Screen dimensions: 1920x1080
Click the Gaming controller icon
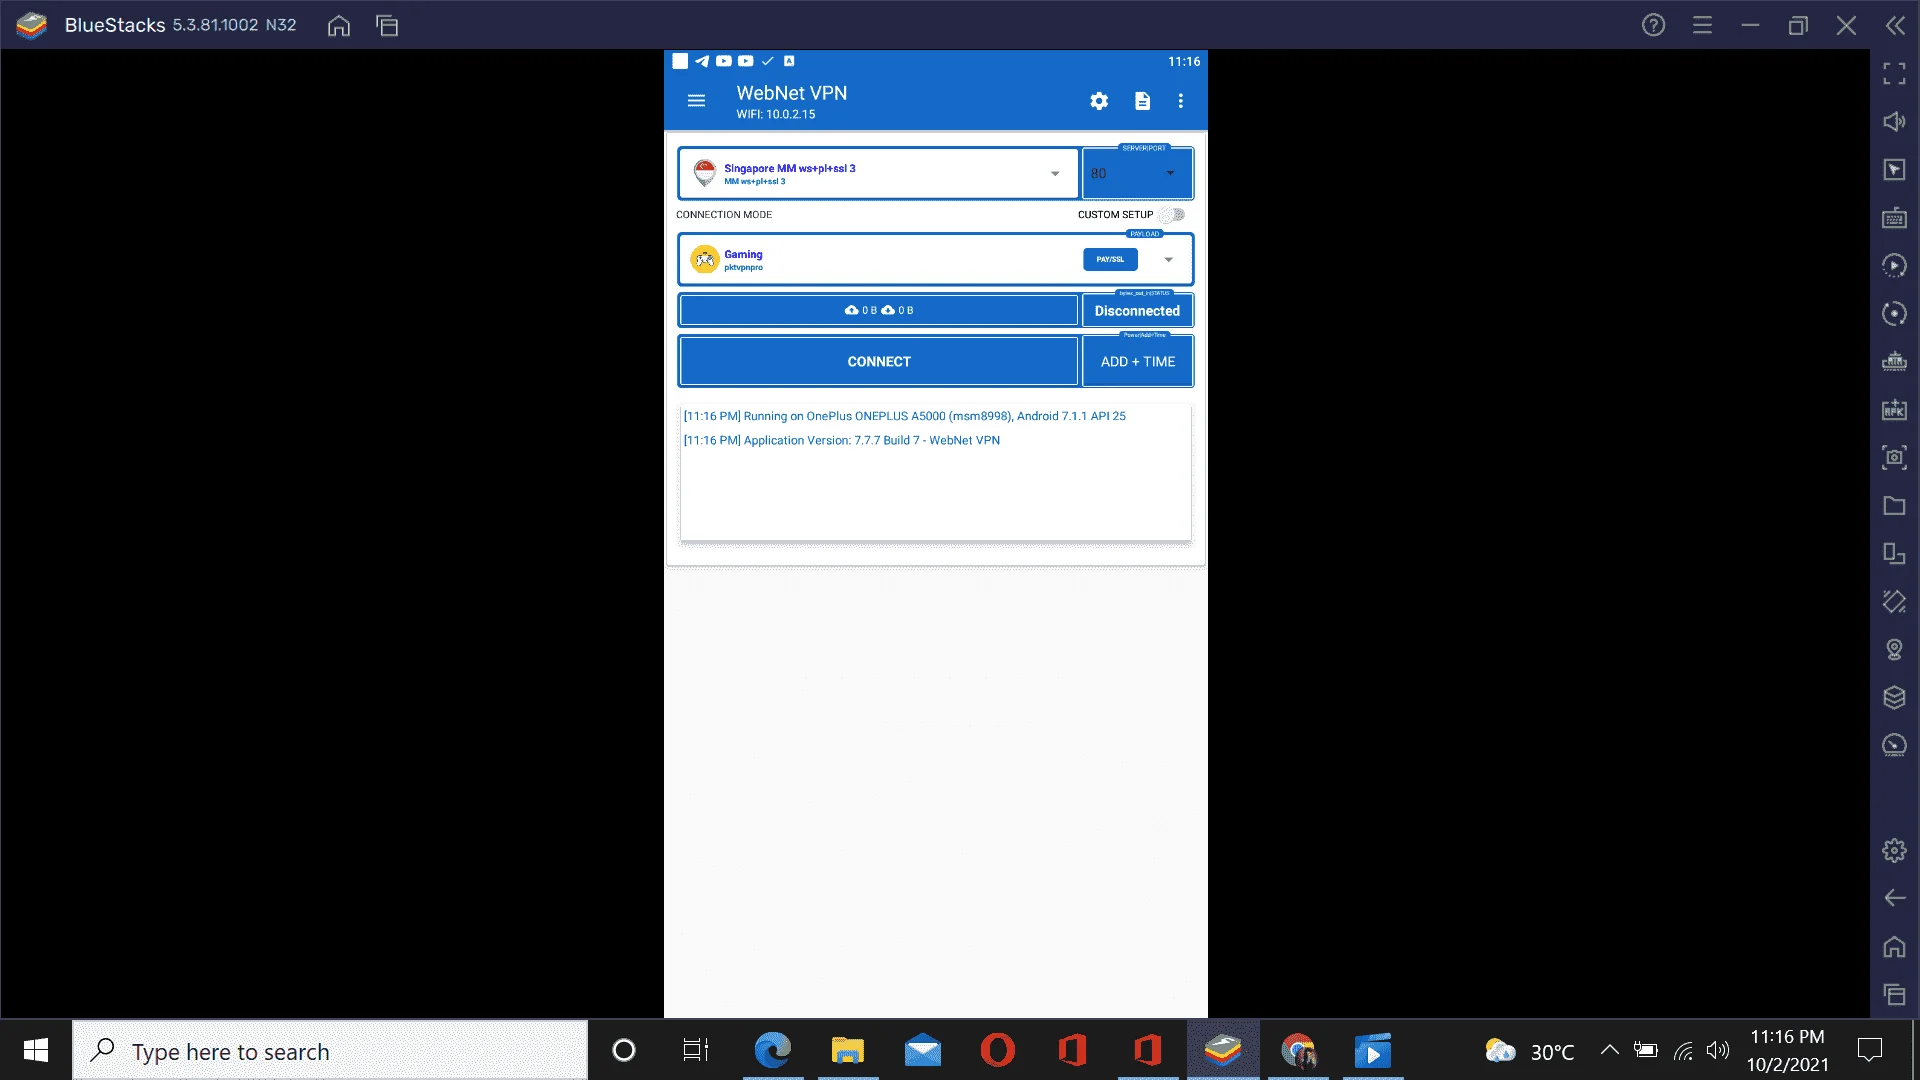[705, 260]
